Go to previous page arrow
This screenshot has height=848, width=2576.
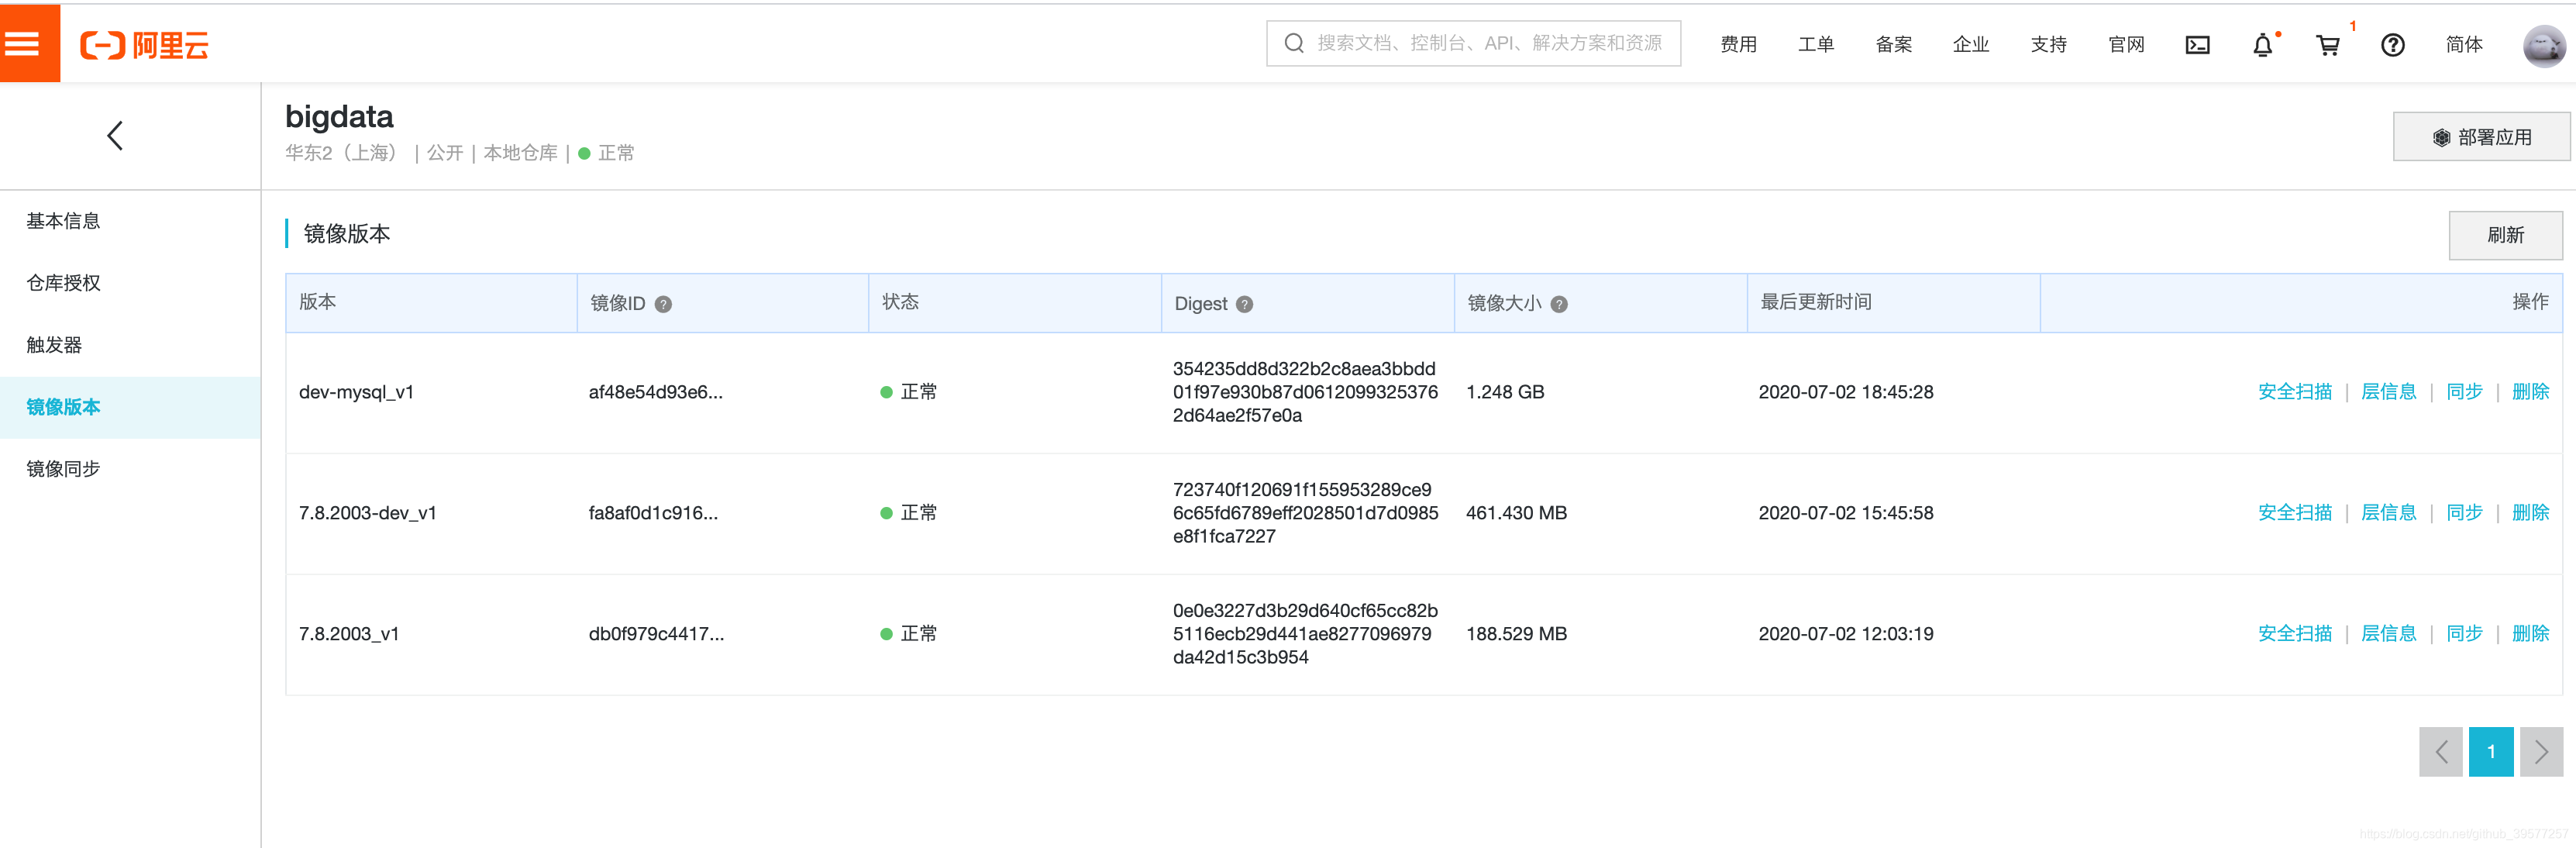[2440, 752]
